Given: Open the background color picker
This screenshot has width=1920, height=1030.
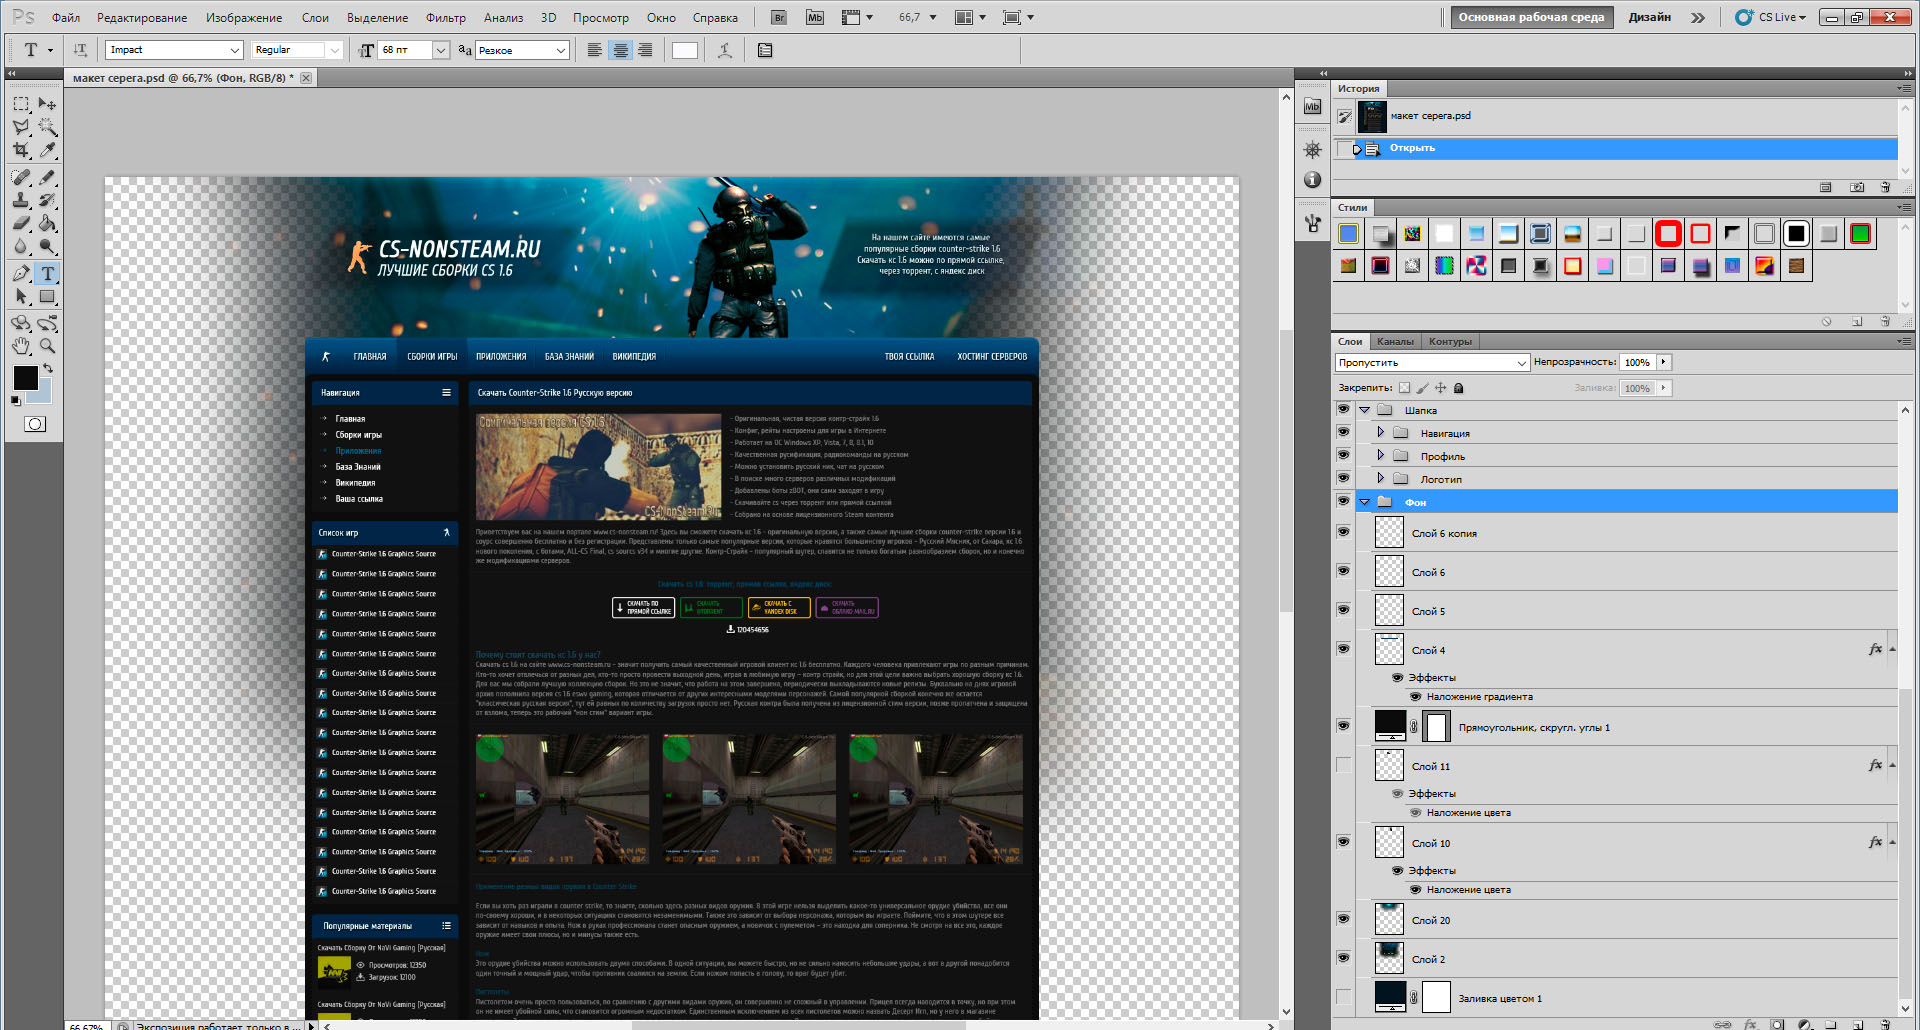Looking at the screenshot, I should click(x=43, y=395).
